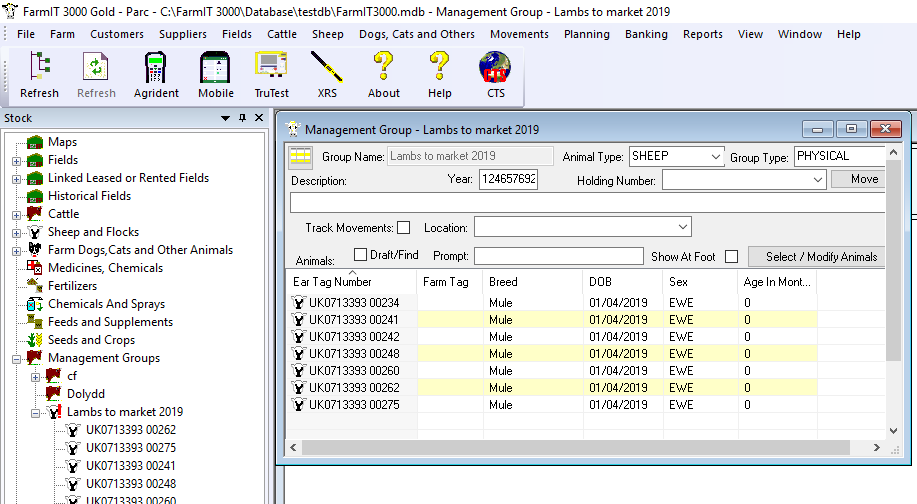The height and width of the screenshot is (504, 917).
Task: Enable the Draft/Find checkbox
Action: 360,254
